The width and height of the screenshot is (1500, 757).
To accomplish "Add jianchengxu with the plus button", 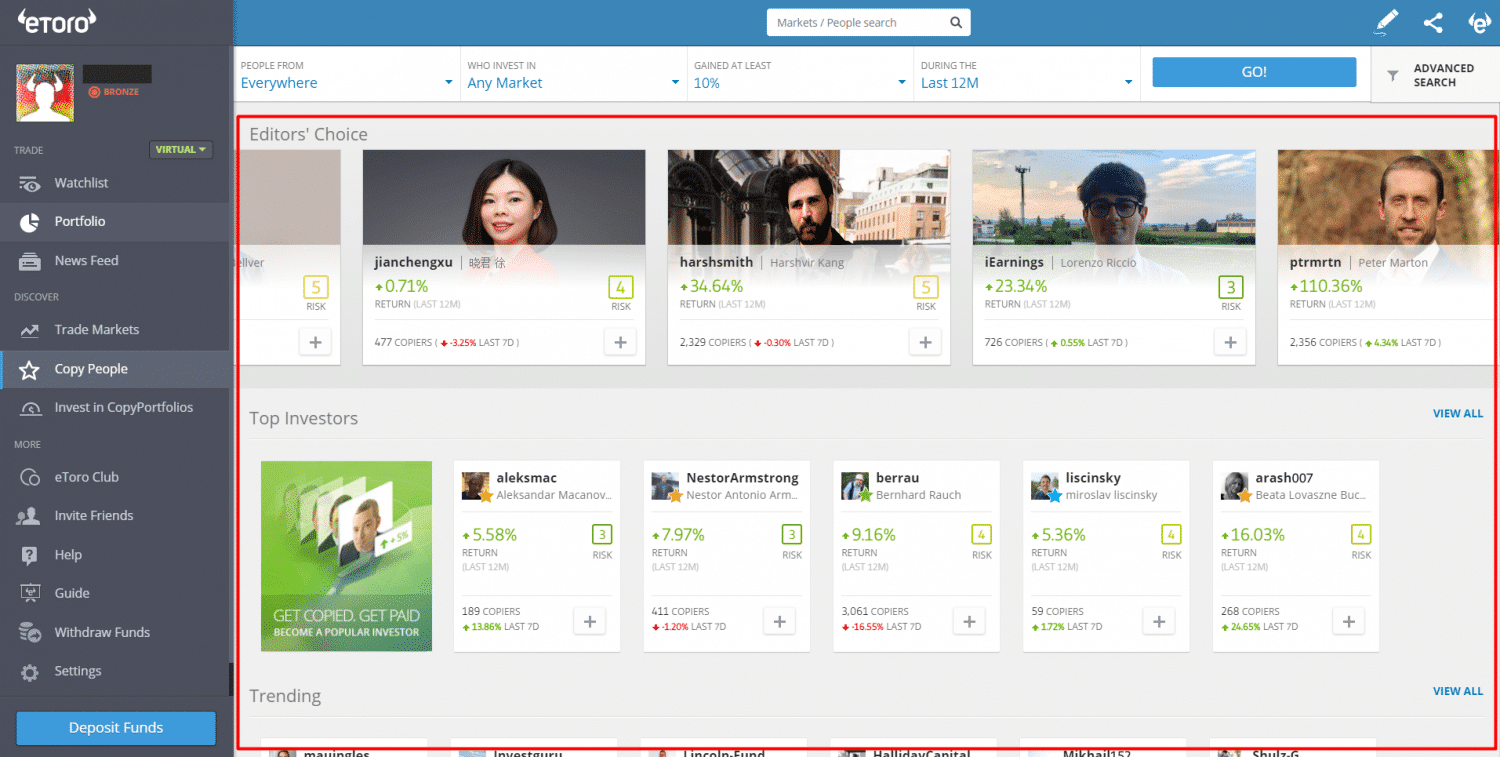I will (x=620, y=342).
